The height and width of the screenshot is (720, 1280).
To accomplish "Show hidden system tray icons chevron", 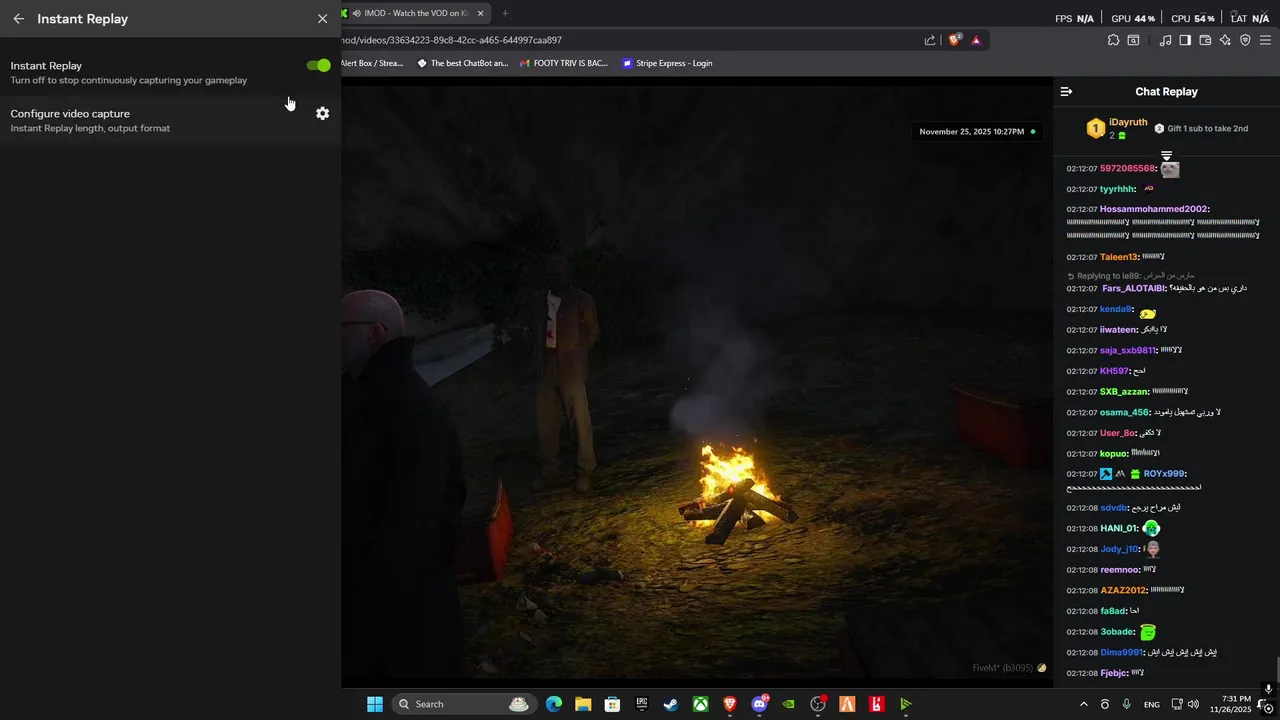I will [x=1083, y=704].
